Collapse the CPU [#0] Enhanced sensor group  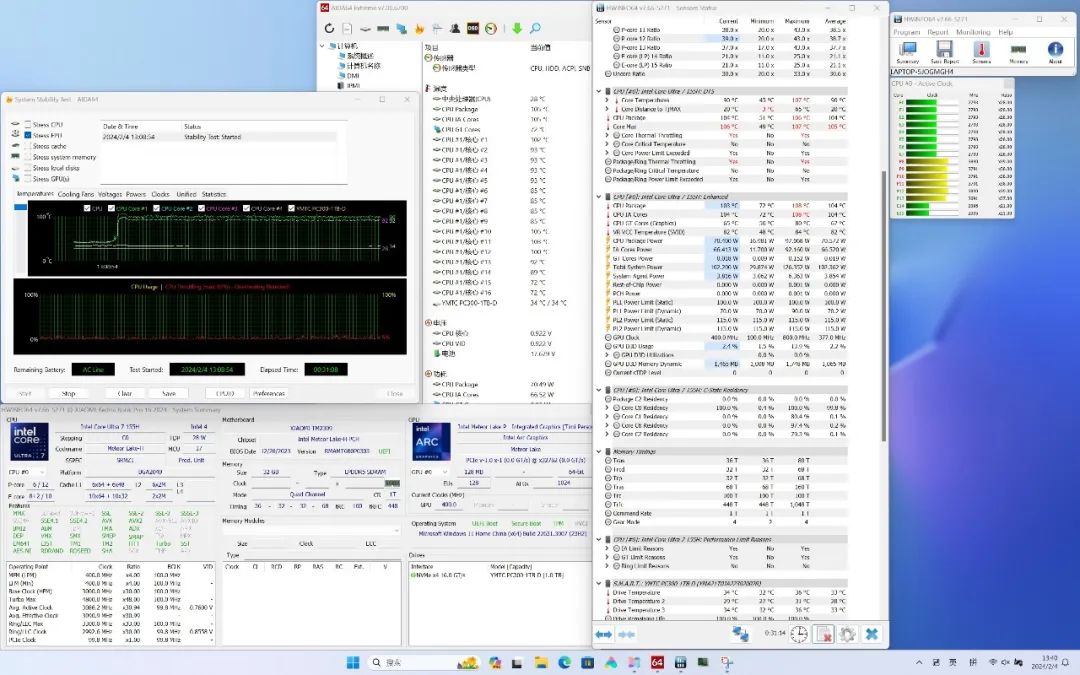pos(598,196)
